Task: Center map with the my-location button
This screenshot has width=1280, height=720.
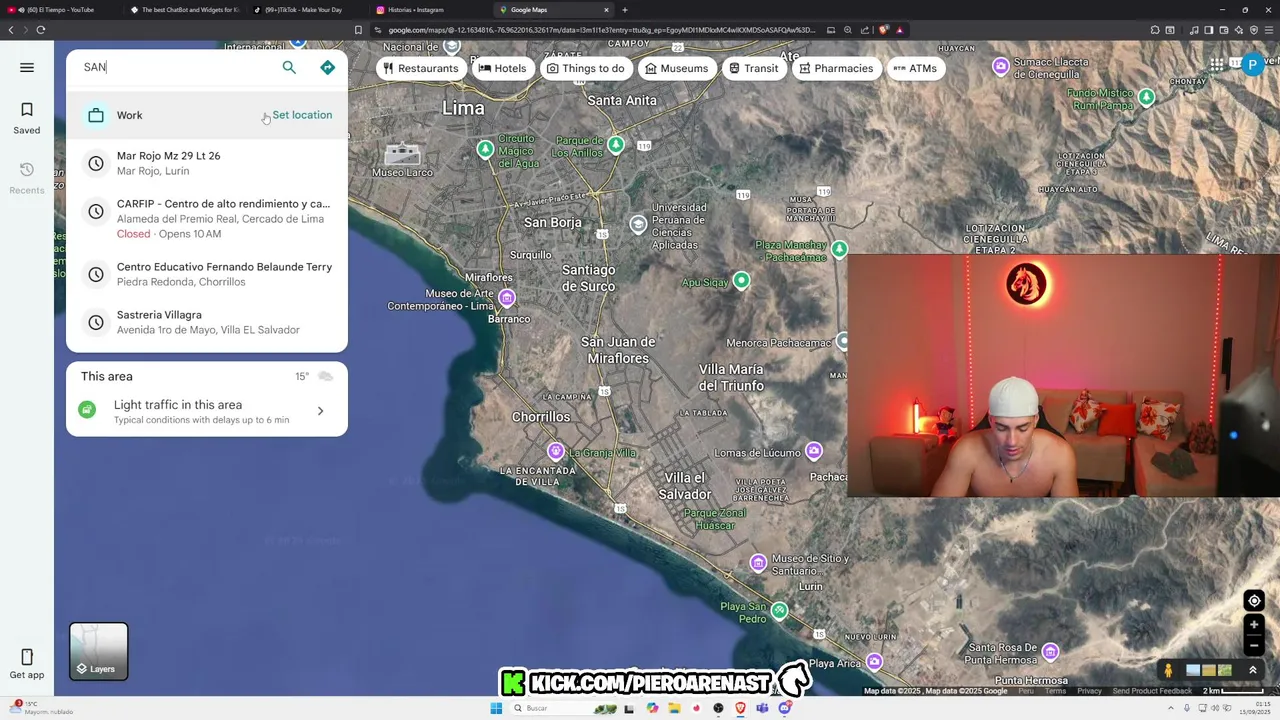Action: point(1254,601)
